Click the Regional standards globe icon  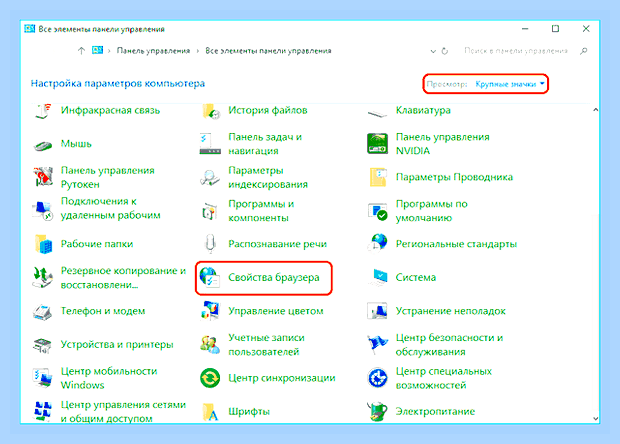click(378, 243)
